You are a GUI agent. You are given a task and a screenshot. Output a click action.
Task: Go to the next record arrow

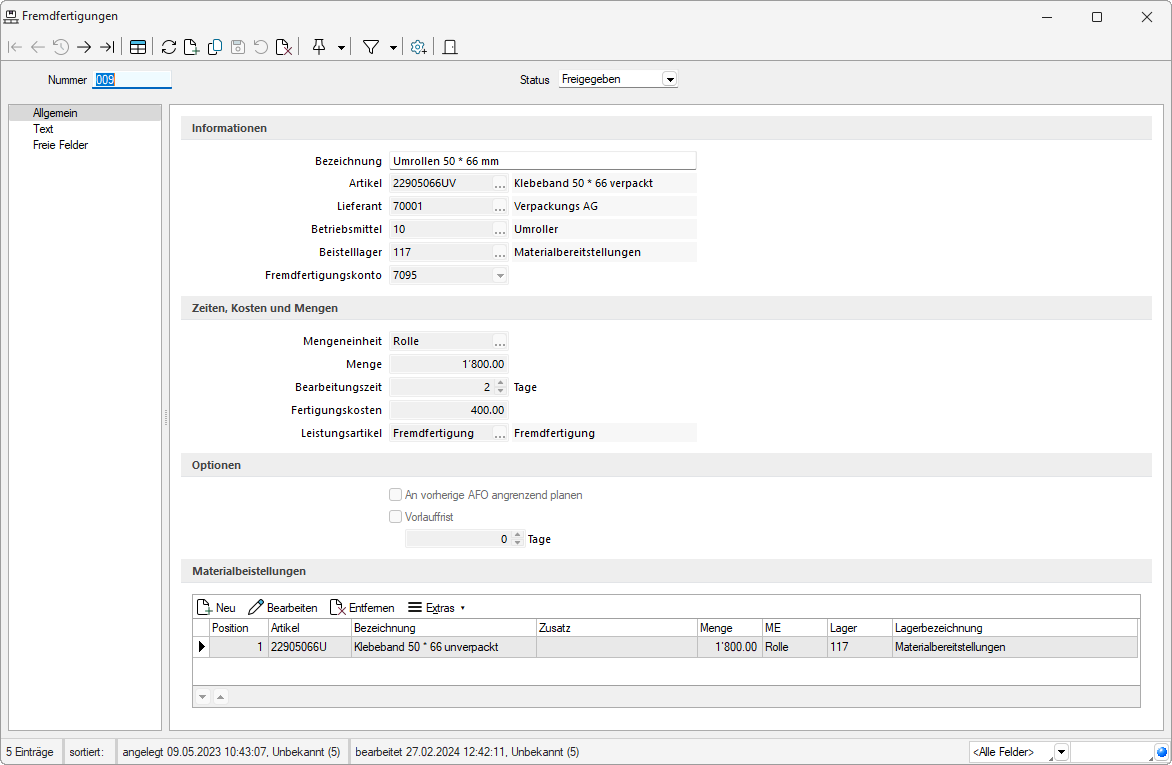coord(84,47)
